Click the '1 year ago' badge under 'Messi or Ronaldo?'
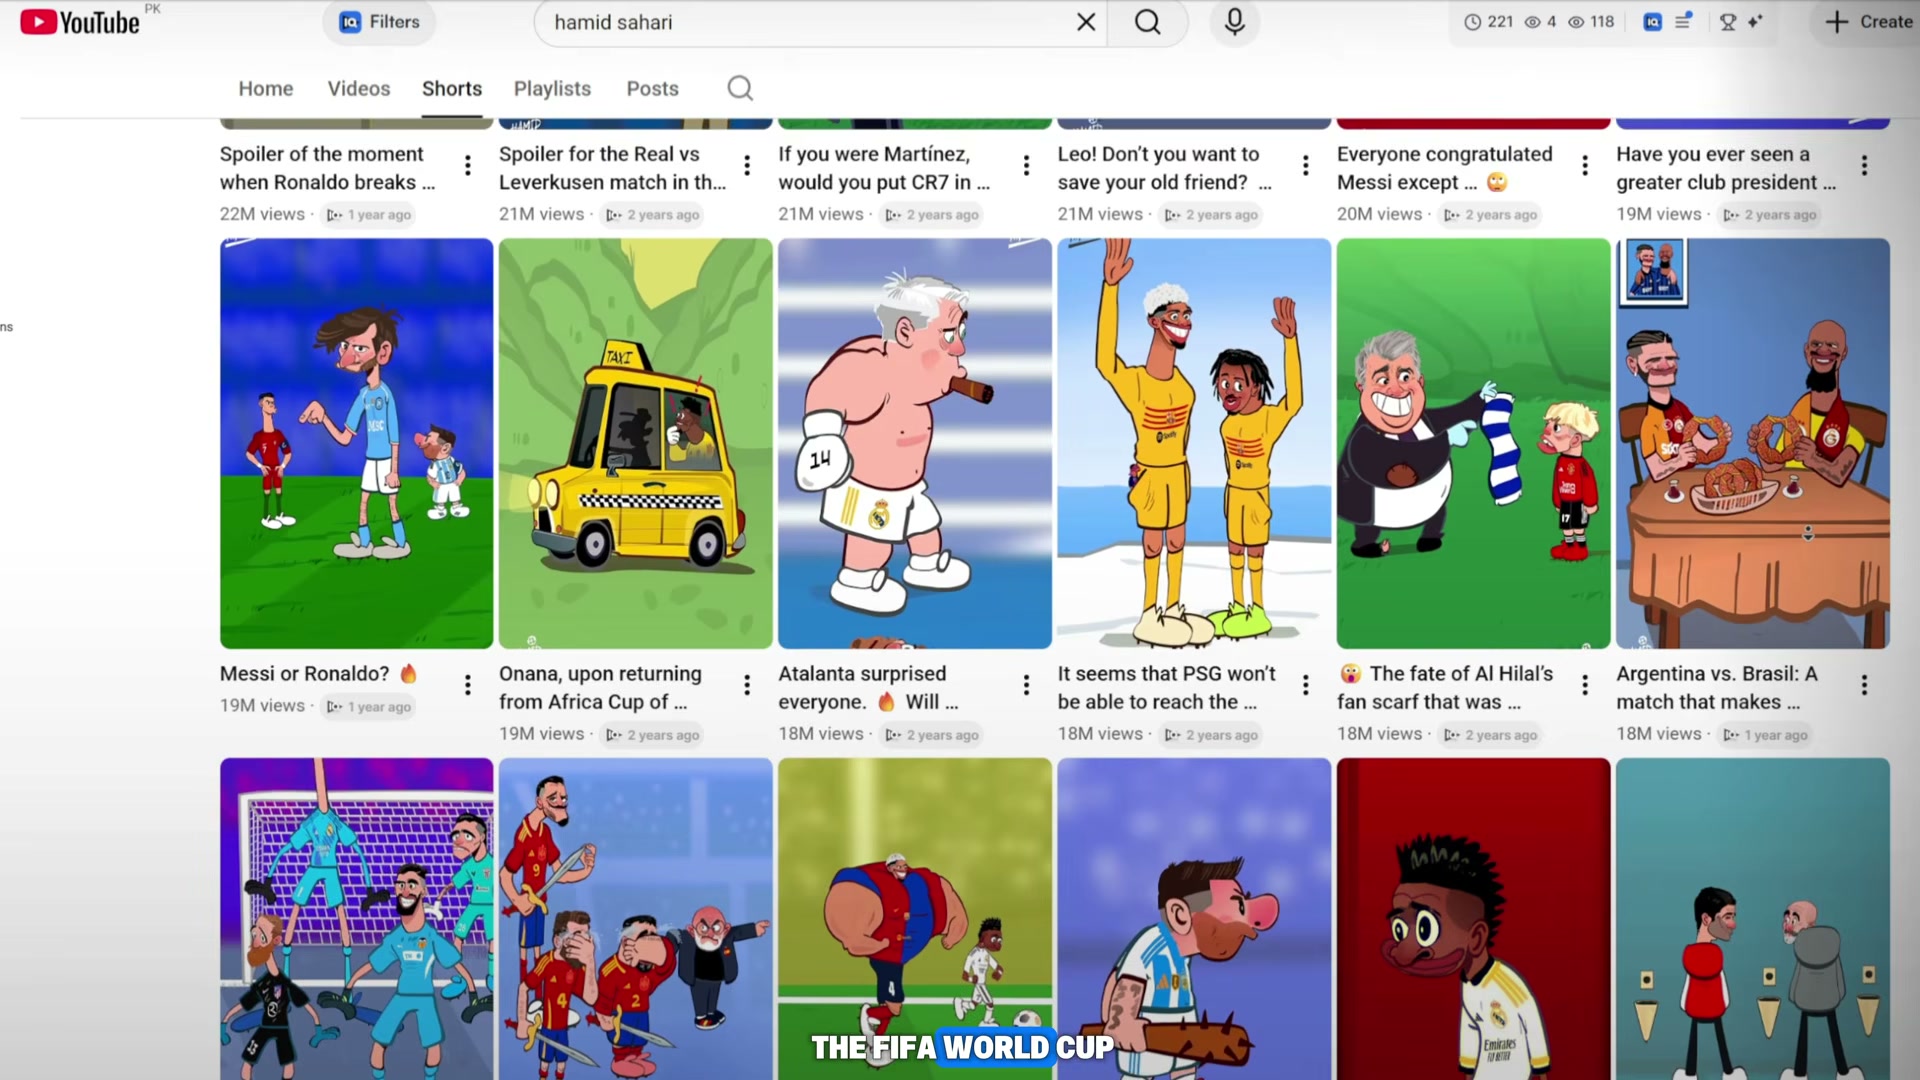Viewport: 1920px width, 1080px height. point(368,707)
